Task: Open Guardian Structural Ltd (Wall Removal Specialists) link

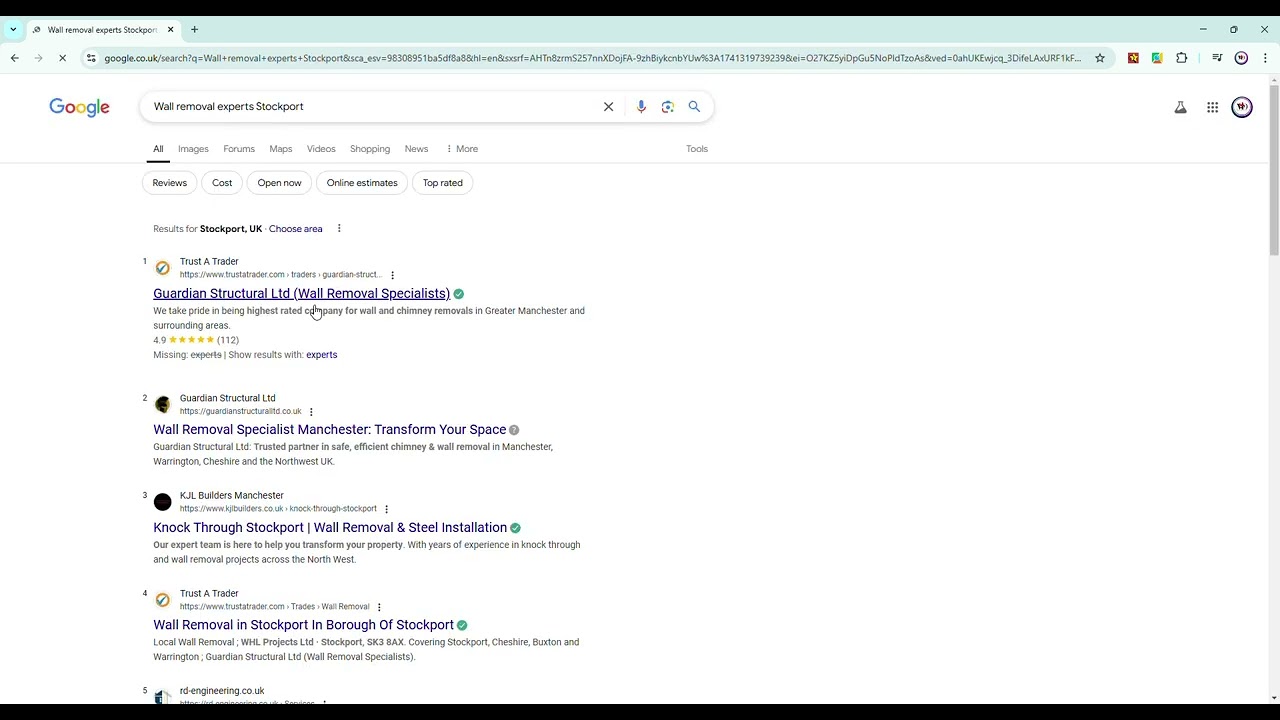Action: (301, 294)
